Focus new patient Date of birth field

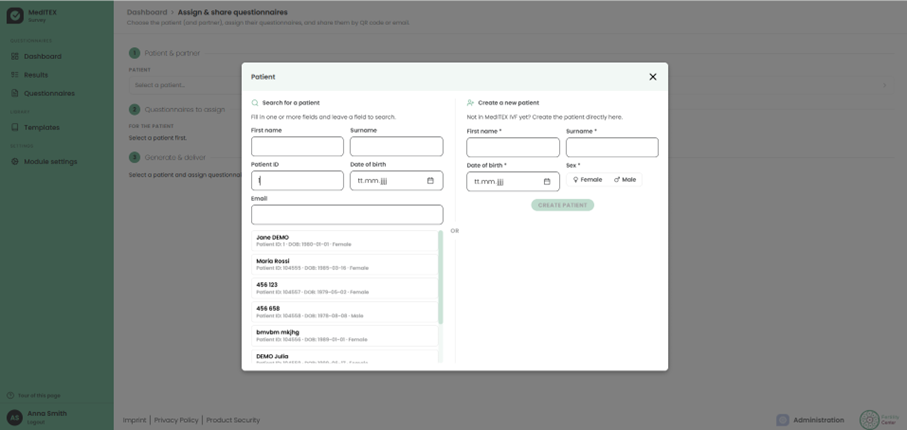513,182
